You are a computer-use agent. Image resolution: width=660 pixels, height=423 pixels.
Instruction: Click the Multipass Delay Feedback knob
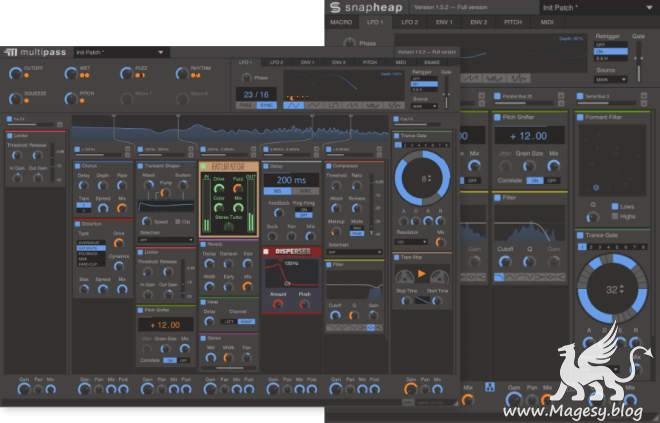coord(278,213)
